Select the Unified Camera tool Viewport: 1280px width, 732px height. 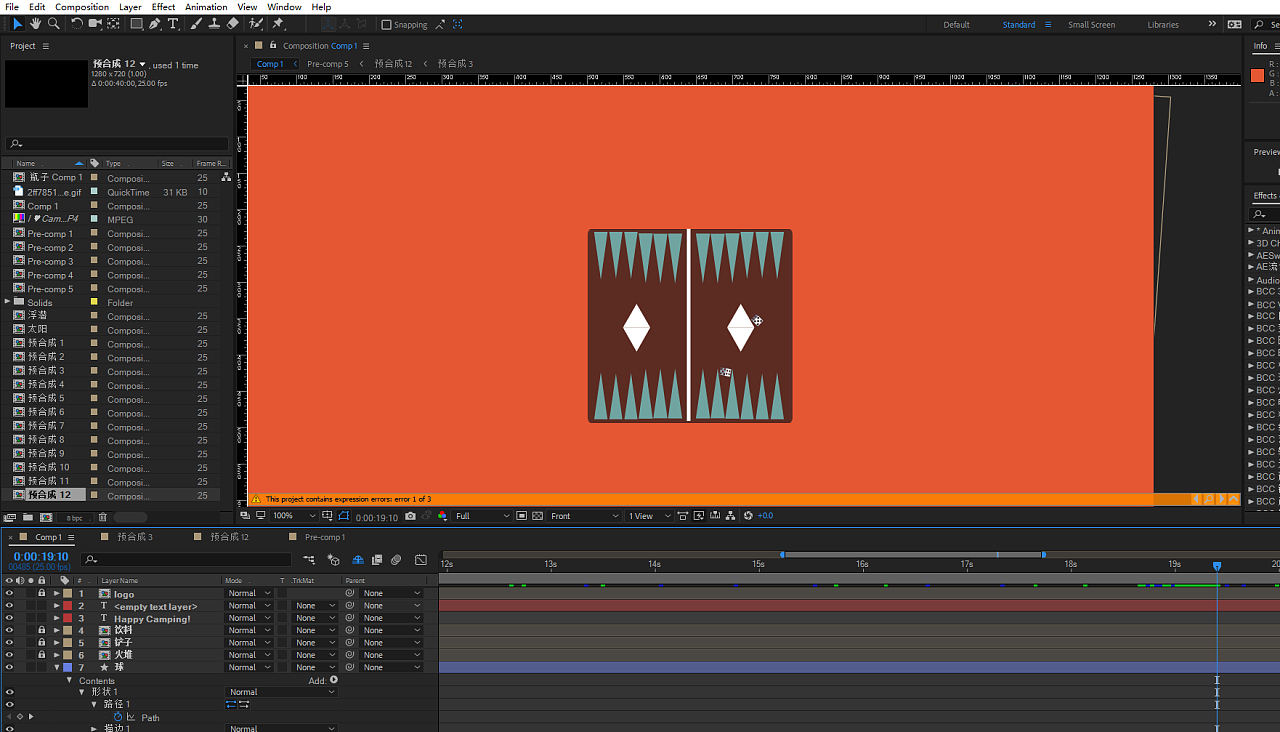[x=96, y=24]
